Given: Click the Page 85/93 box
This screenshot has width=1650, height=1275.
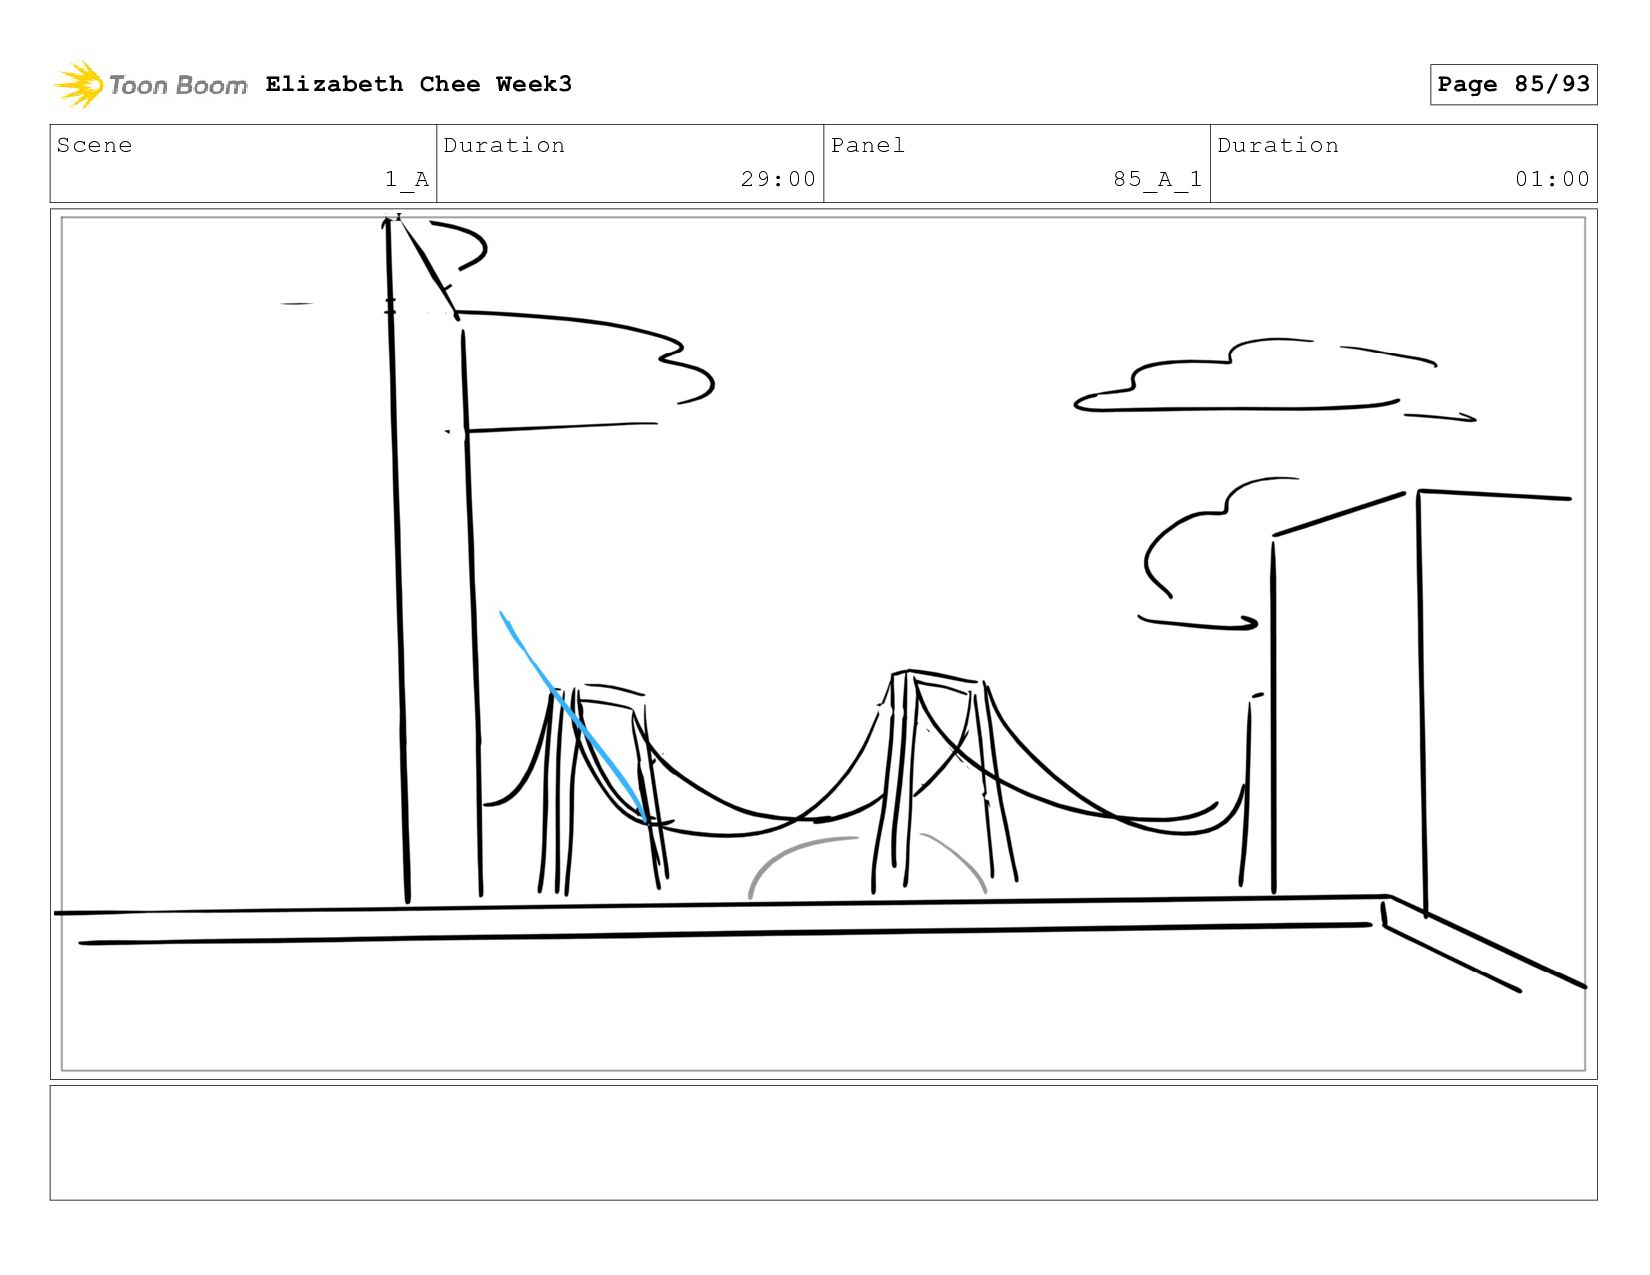Looking at the screenshot, I should click(x=1513, y=84).
